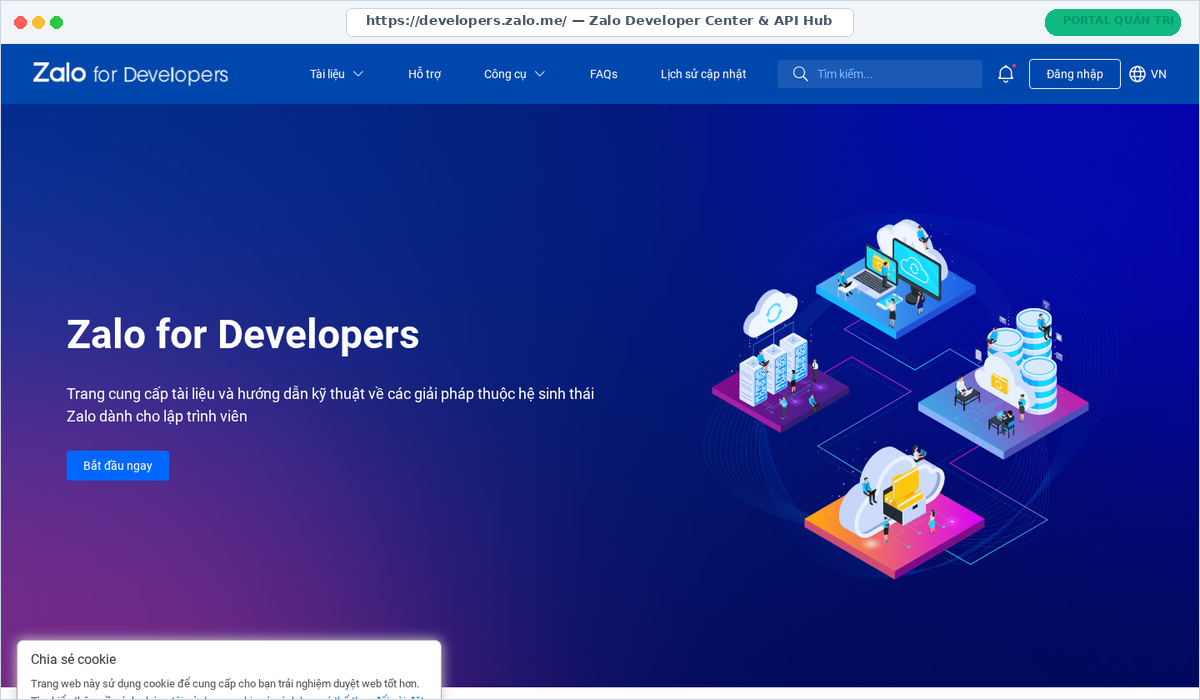Click the Zalo for Developers hero heading
Screen dimensions: 1200x700
[243, 334]
